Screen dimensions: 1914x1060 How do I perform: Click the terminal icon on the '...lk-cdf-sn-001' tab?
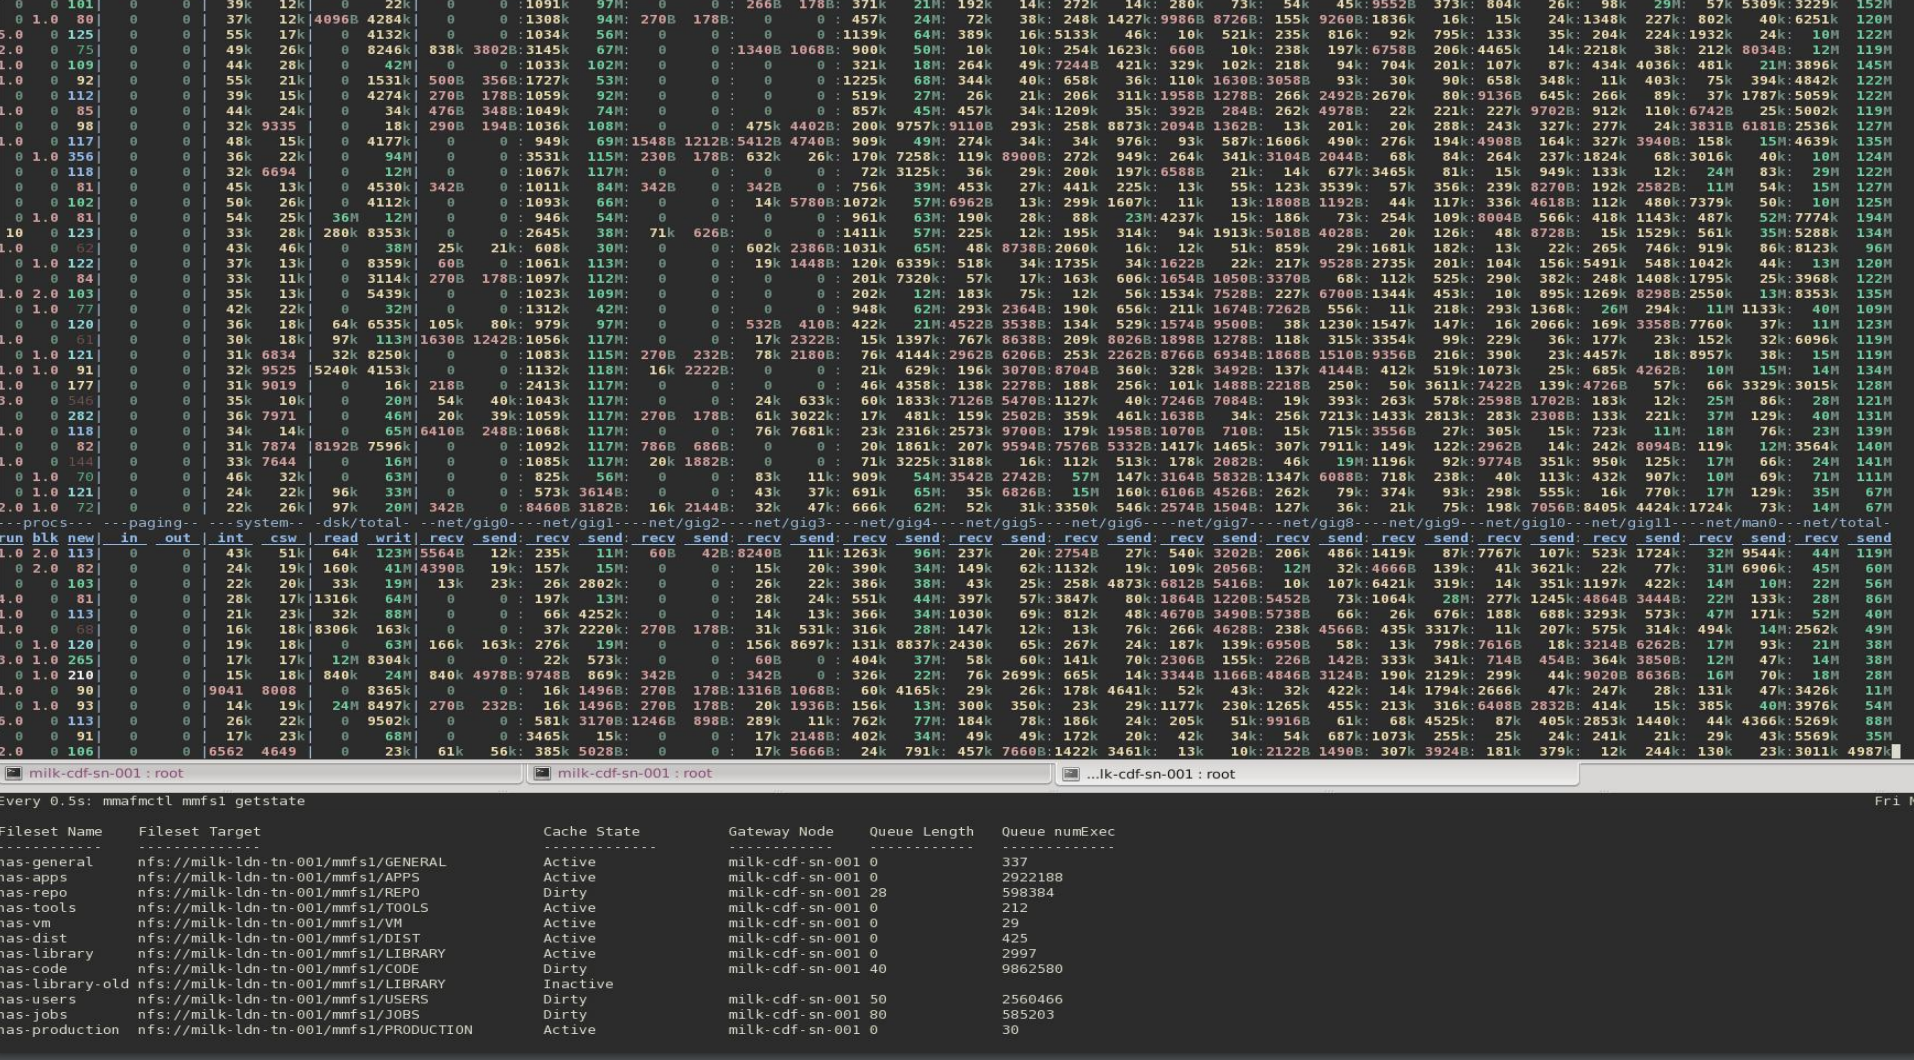[1071, 774]
